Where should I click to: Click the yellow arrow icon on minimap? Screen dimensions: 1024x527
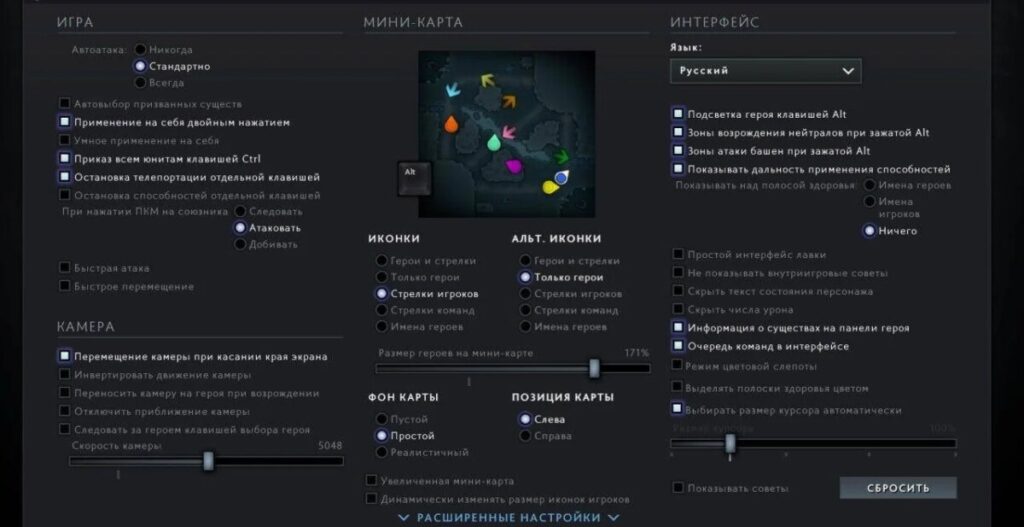click(x=487, y=80)
